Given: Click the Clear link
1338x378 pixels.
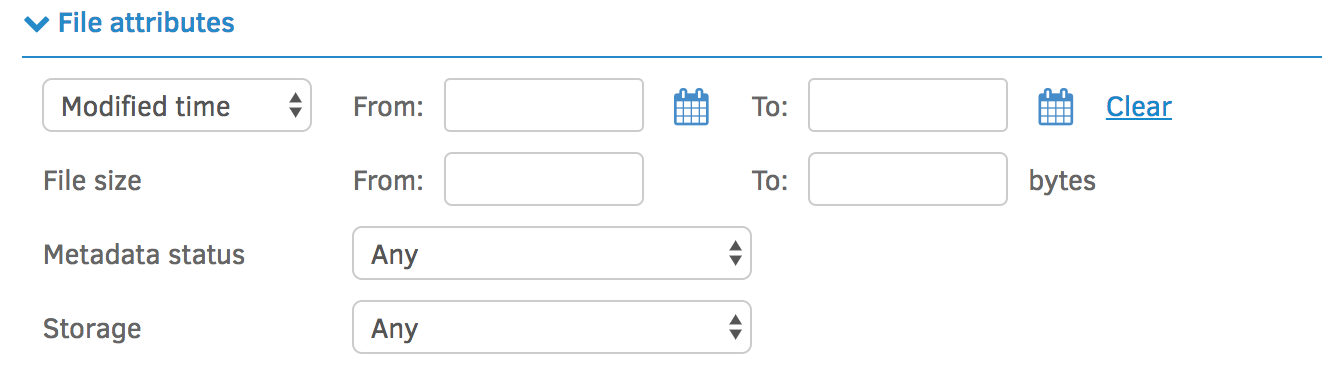Looking at the screenshot, I should (x=1139, y=106).
